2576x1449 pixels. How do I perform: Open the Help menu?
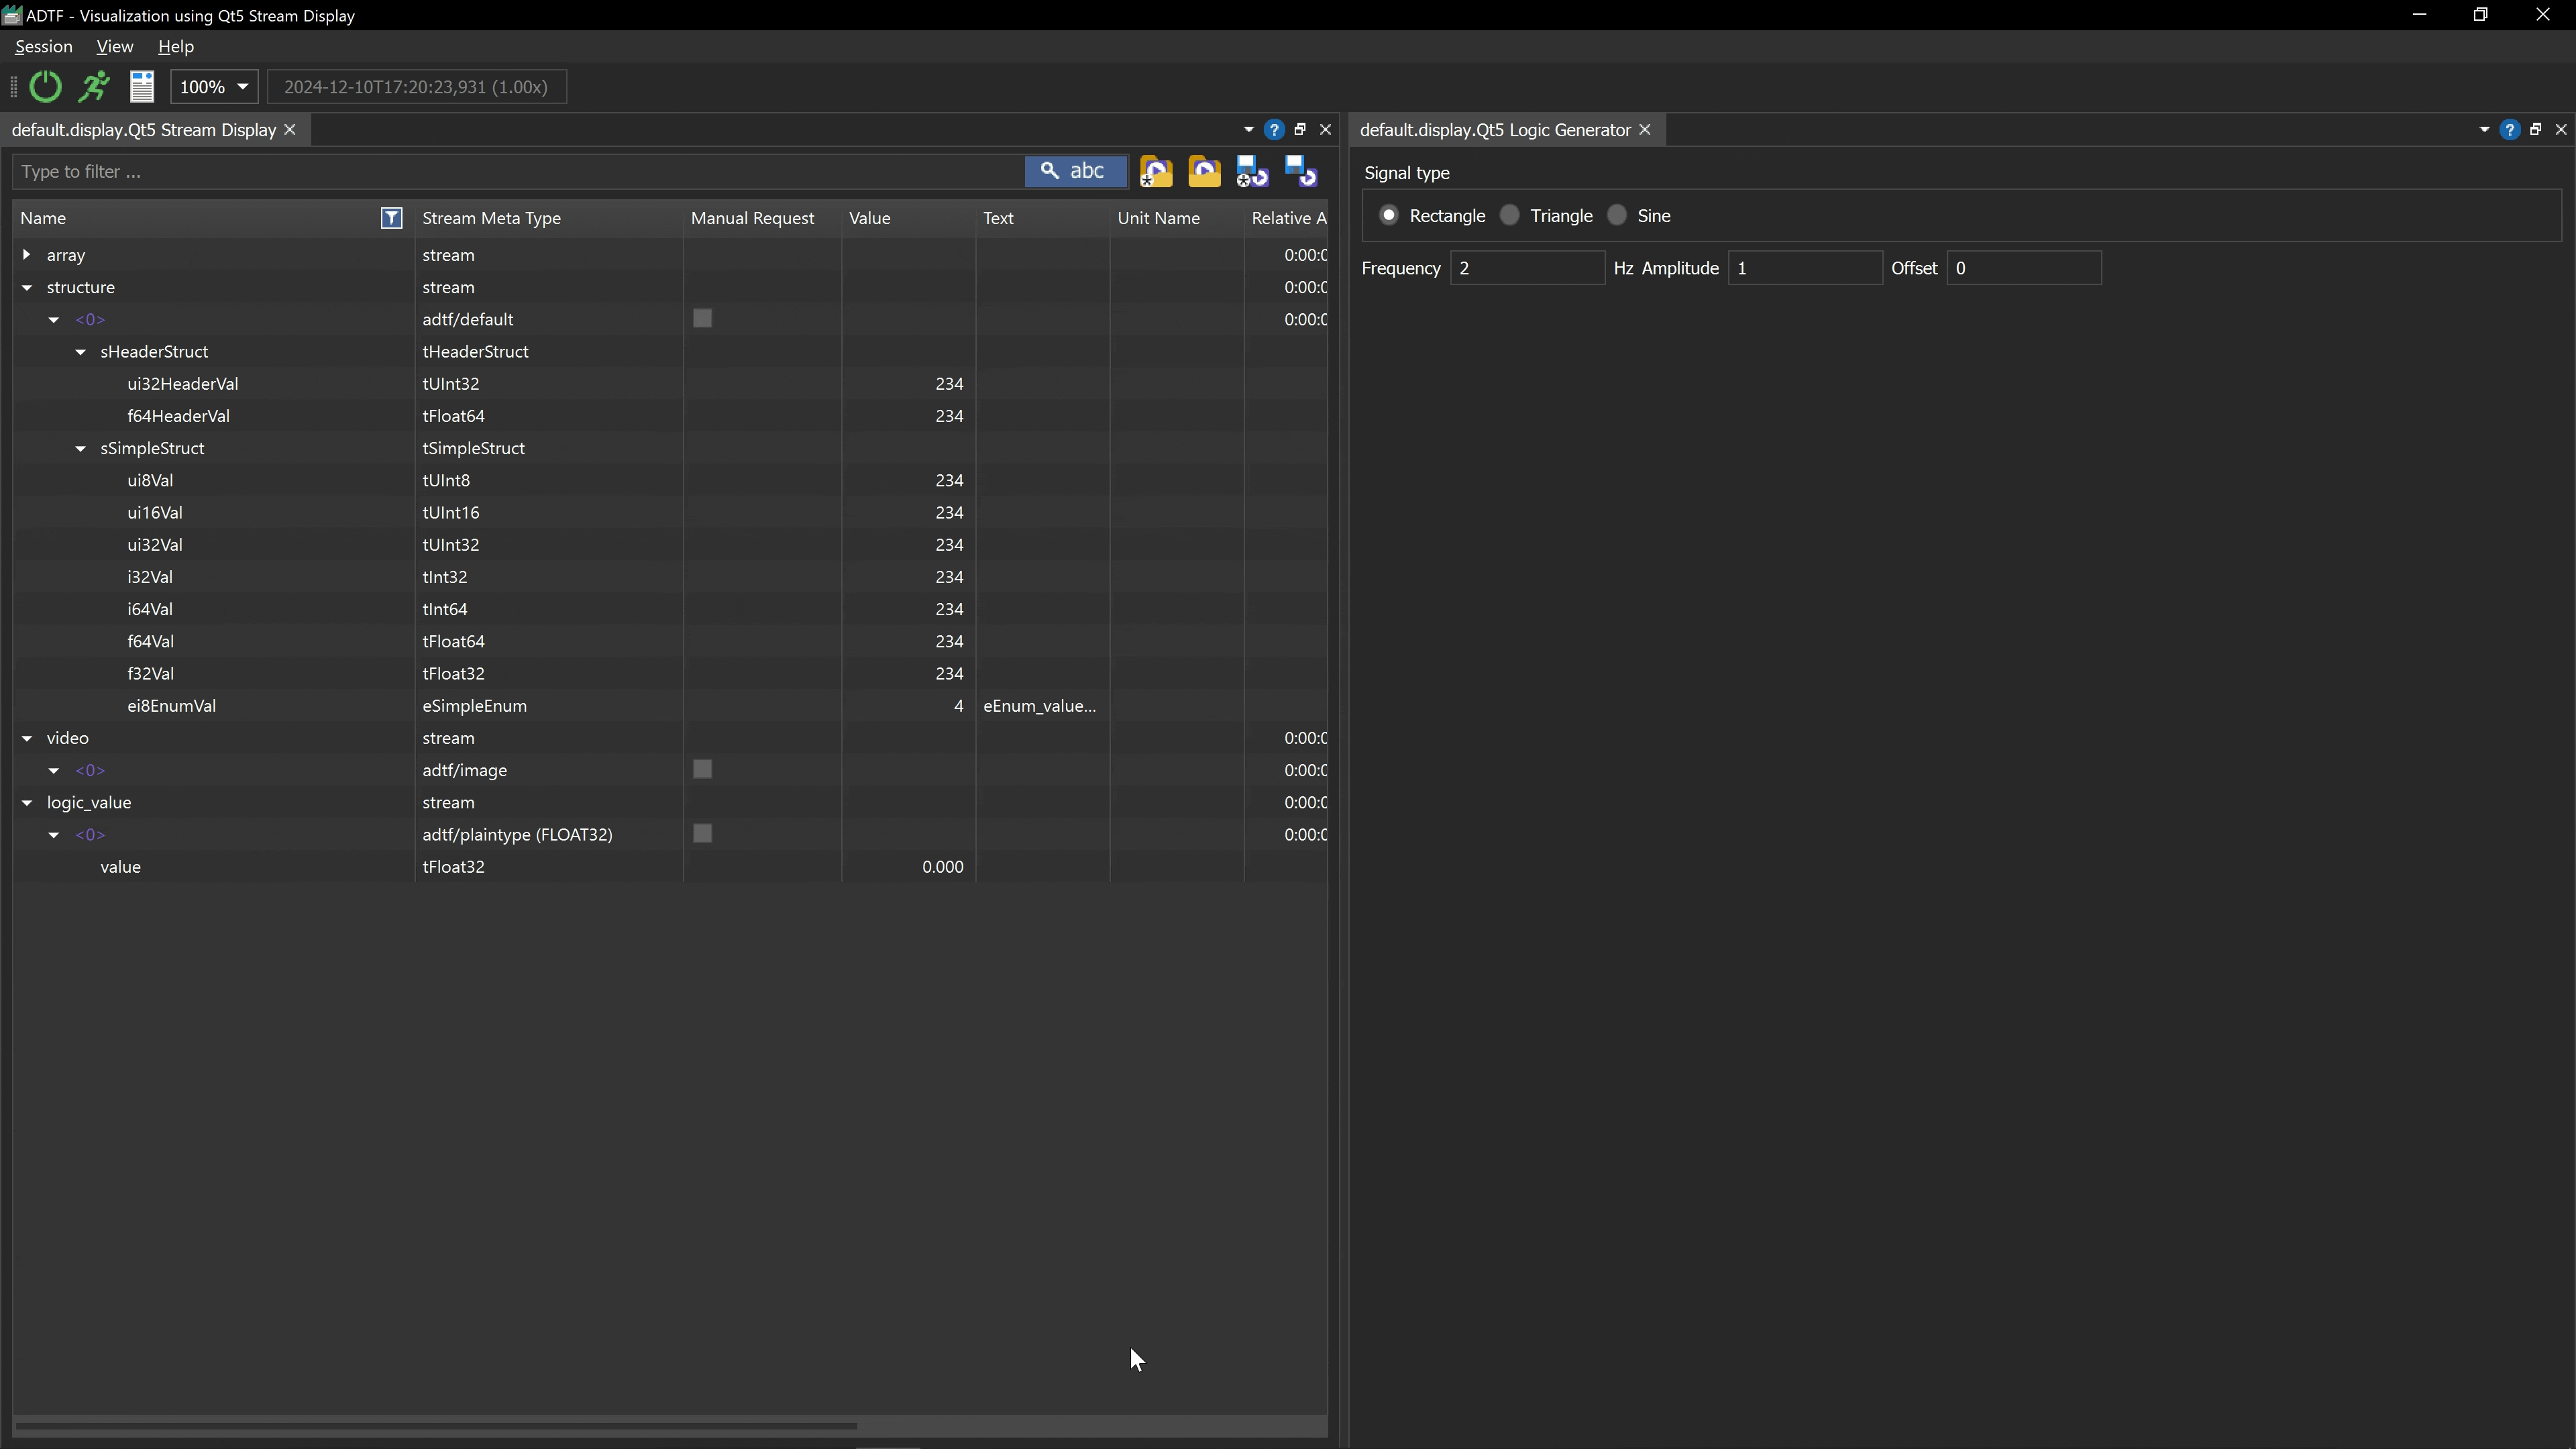click(x=176, y=47)
